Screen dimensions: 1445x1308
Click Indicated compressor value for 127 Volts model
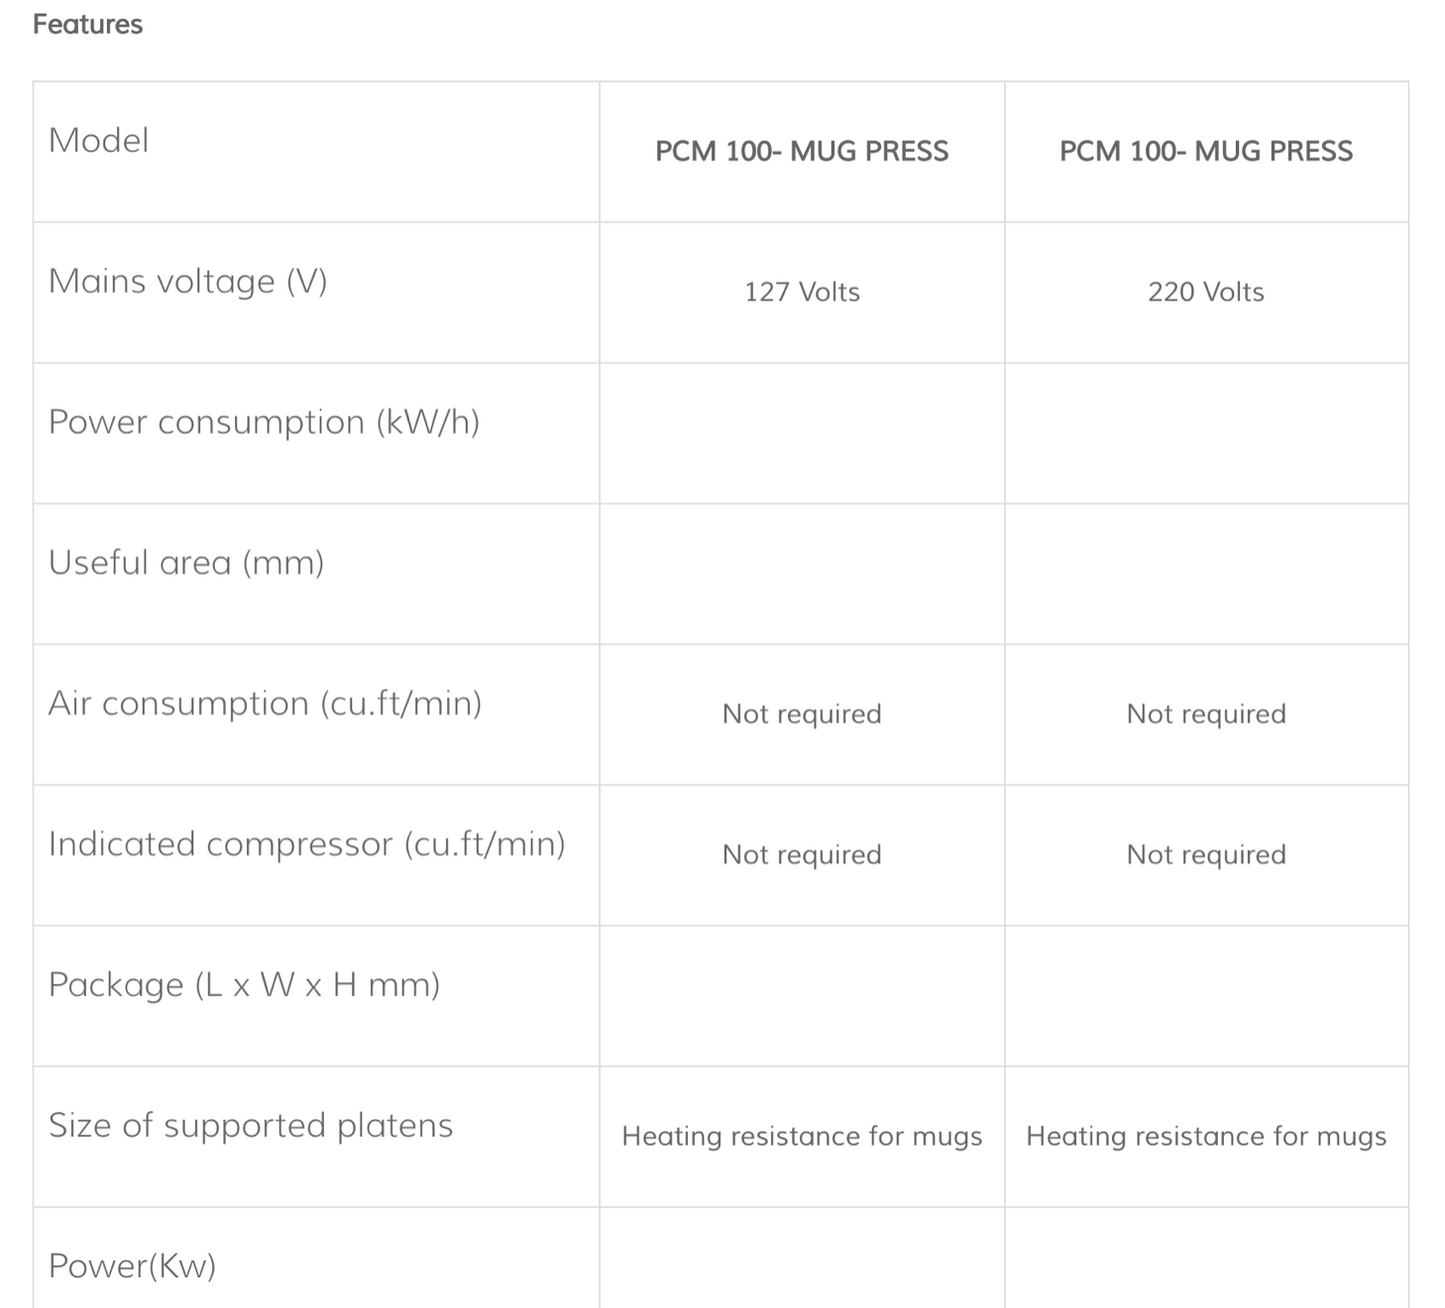click(802, 855)
